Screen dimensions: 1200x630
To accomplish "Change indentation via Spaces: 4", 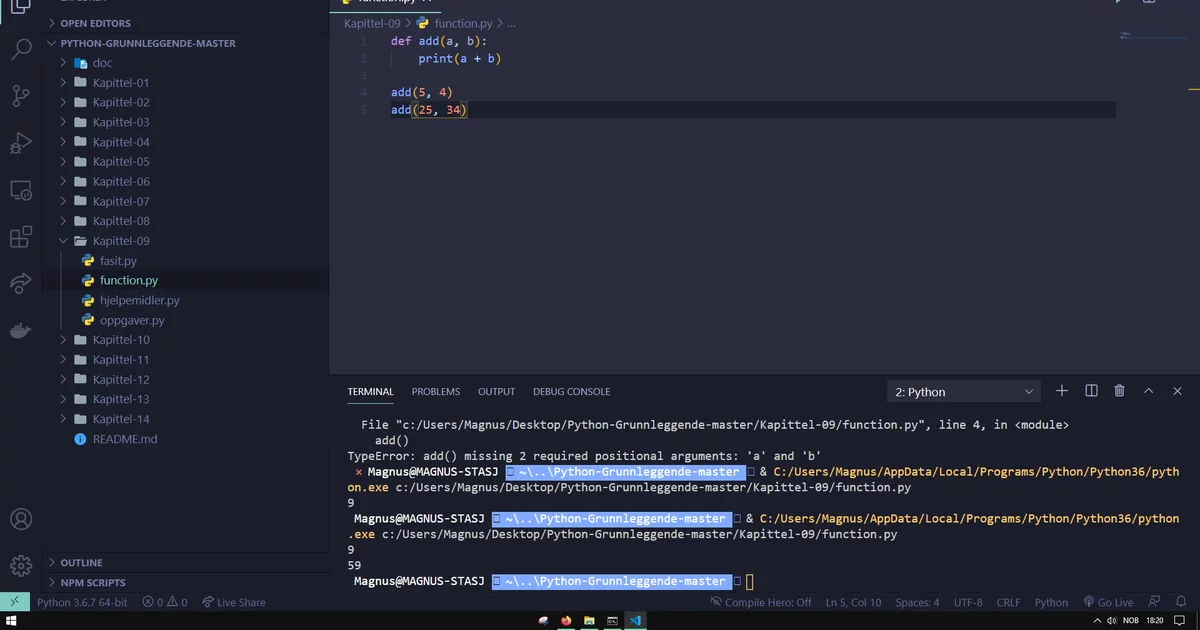I will tap(917, 602).
